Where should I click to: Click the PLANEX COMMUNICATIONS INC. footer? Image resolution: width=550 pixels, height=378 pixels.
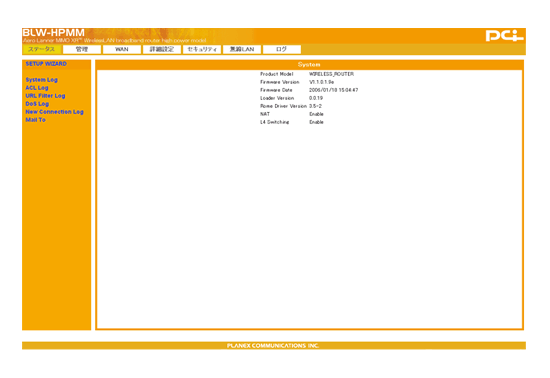tap(273, 346)
